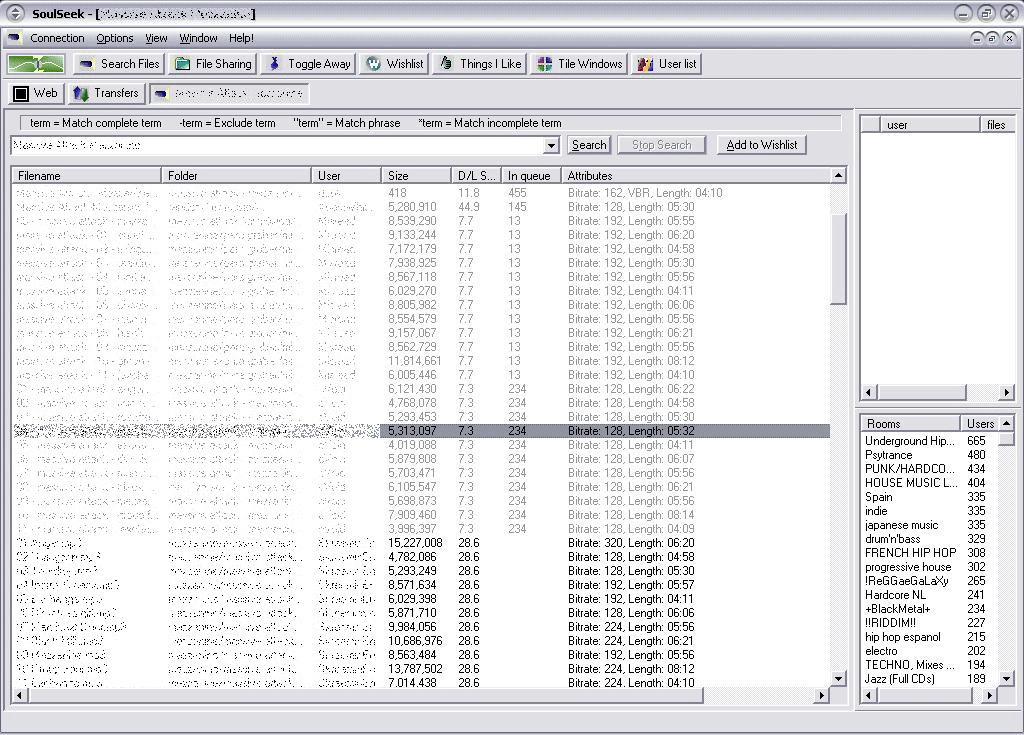Click Add to Wishlist button
Screen dimensions: 1024x735
tap(761, 145)
